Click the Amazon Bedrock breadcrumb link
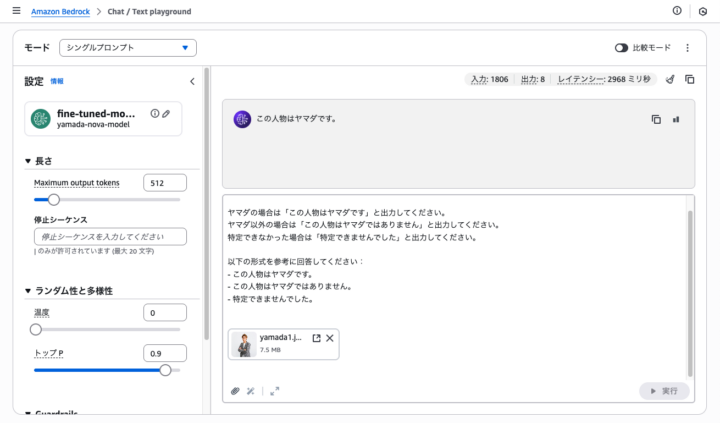The width and height of the screenshot is (720, 423). click(59, 11)
